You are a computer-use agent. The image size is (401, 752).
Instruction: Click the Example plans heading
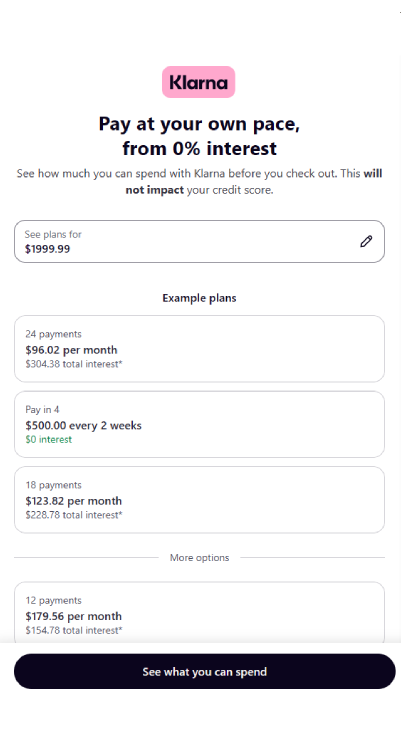click(200, 298)
